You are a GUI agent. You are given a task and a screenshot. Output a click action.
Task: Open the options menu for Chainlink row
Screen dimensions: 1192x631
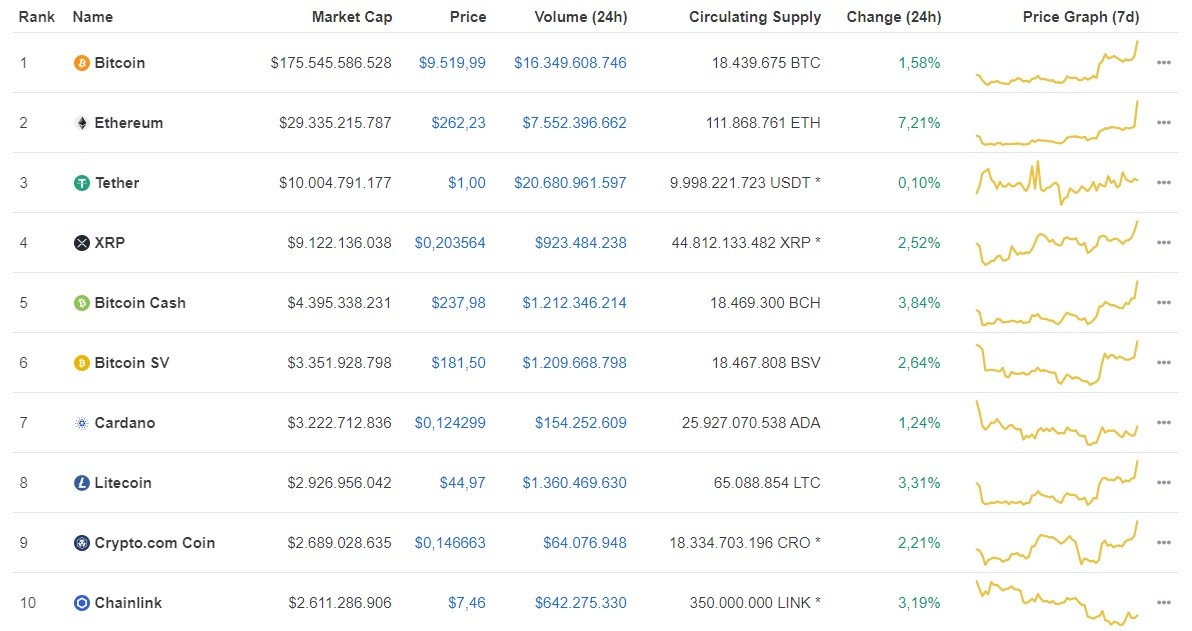tap(1163, 602)
